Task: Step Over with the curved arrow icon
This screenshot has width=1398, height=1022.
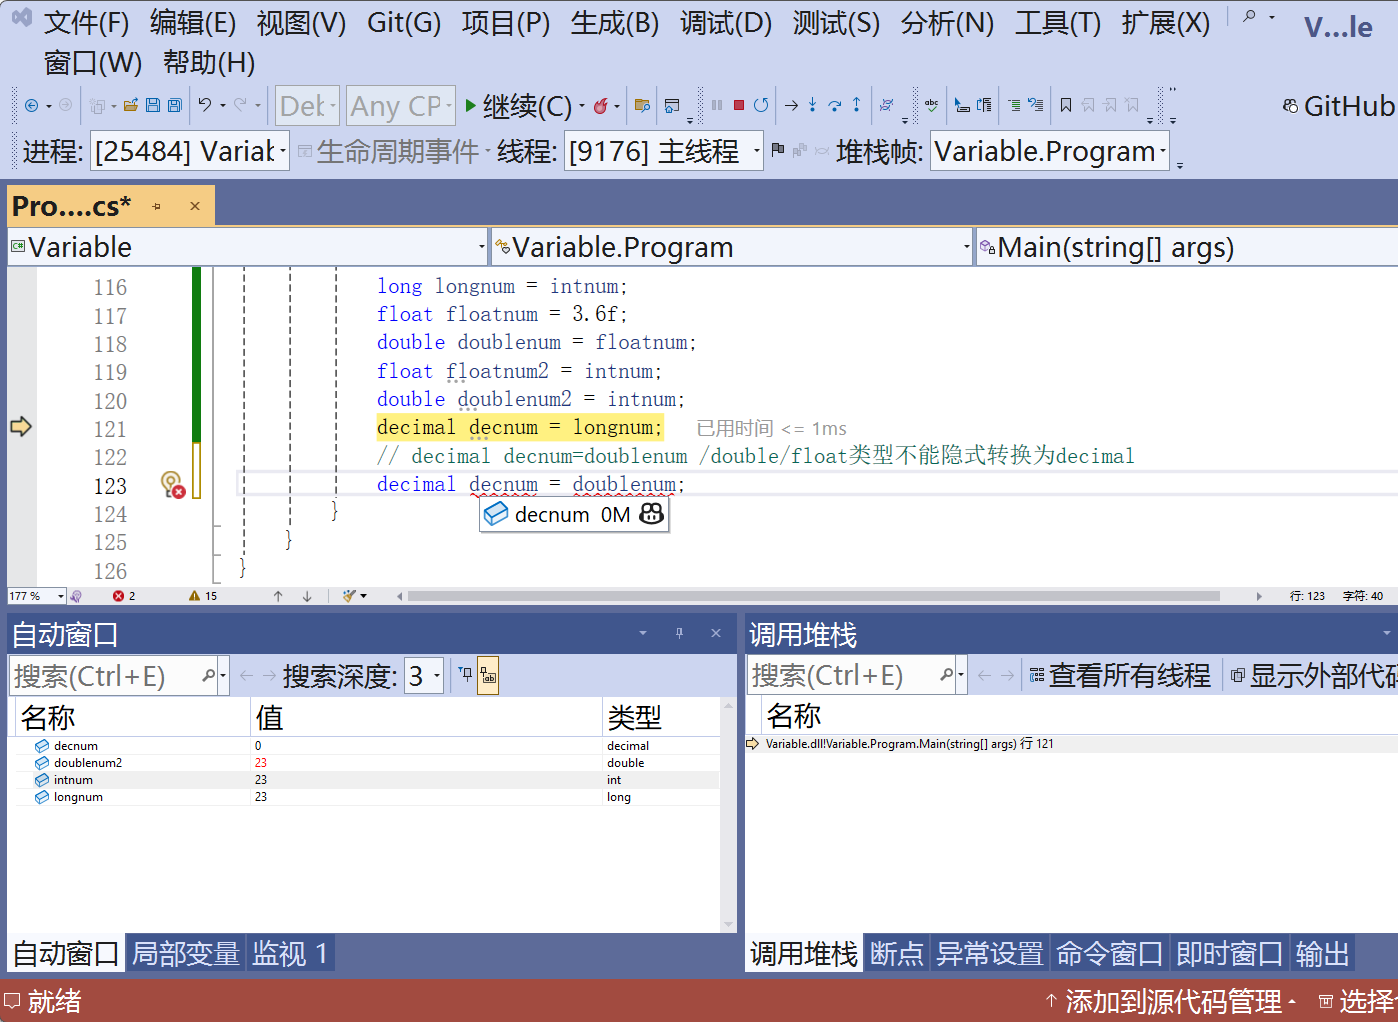Action: tap(835, 105)
